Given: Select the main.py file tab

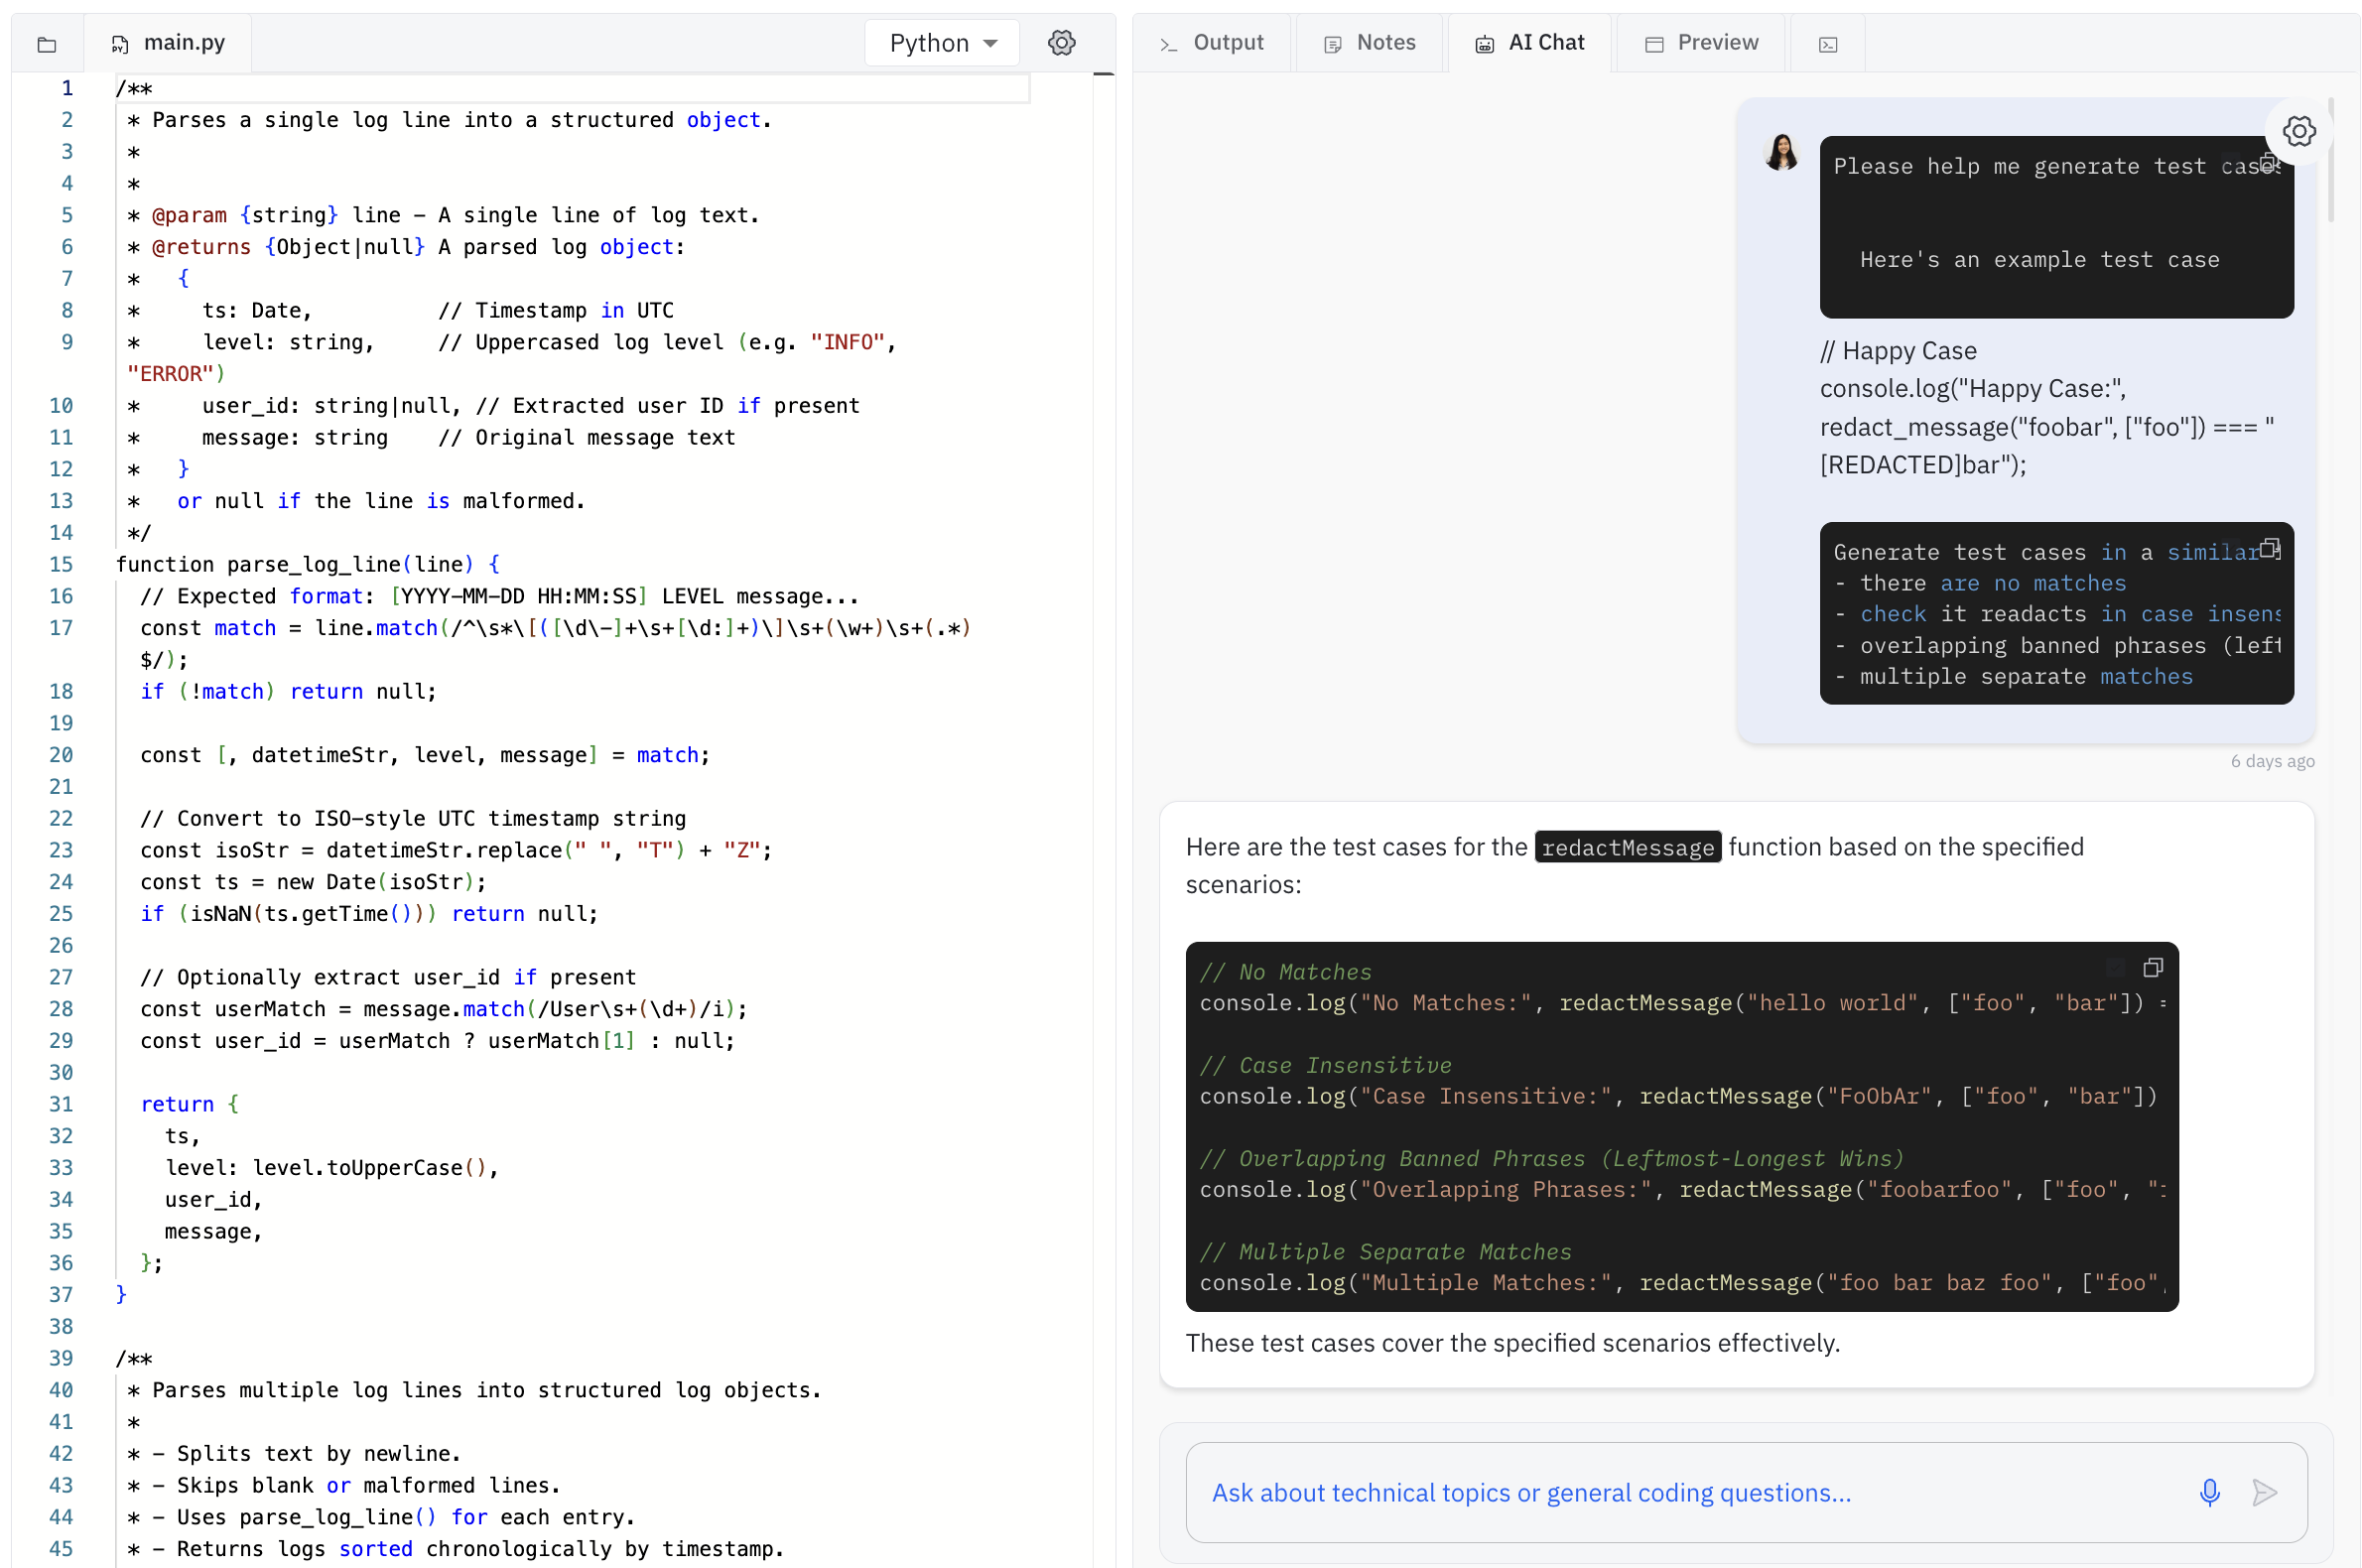Looking at the screenshot, I should pyautogui.click(x=168, y=43).
